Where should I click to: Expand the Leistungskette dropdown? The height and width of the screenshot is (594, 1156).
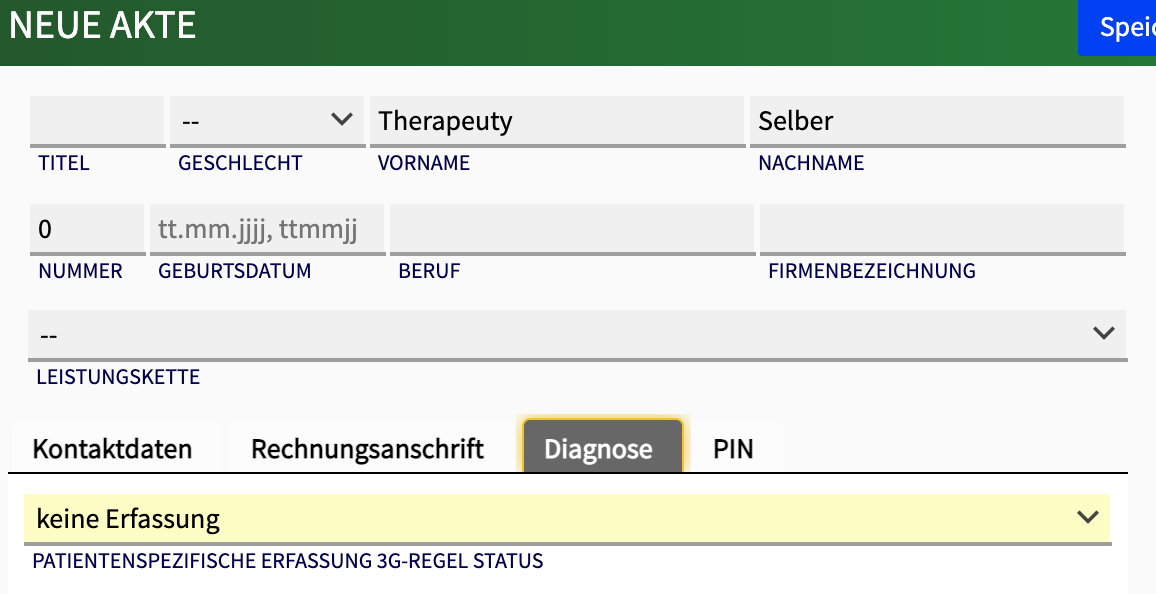(x=576, y=334)
